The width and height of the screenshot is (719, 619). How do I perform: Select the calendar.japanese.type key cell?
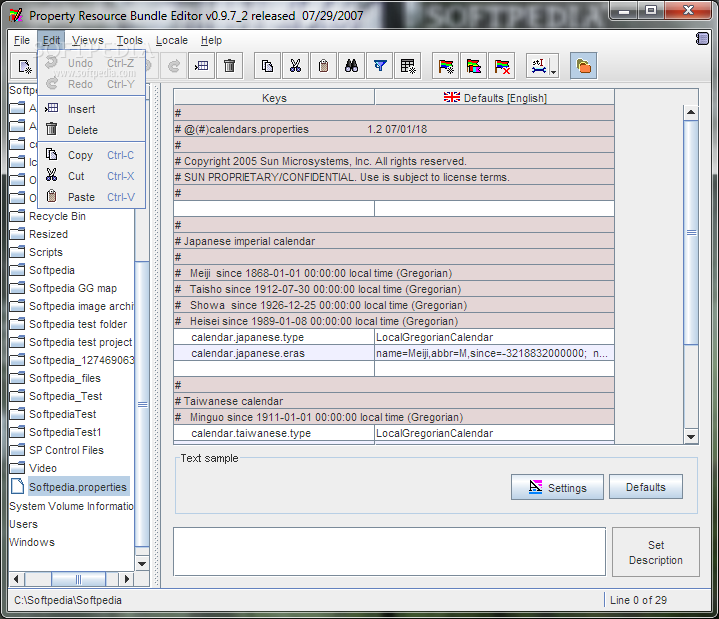(x=274, y=337)
